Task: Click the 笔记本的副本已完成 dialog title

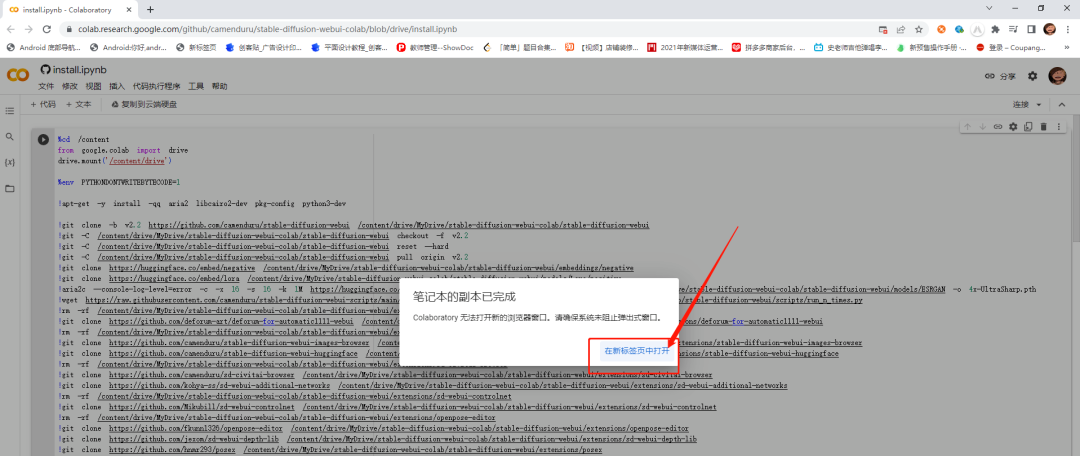Action: click(464, 297)
